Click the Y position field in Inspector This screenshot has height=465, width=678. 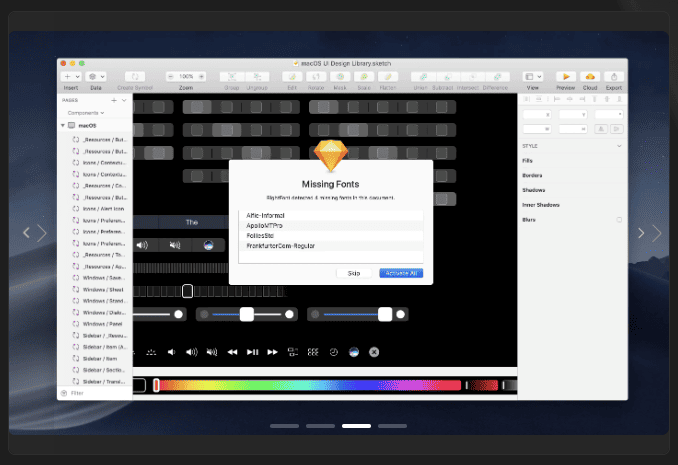coord(573,115)
